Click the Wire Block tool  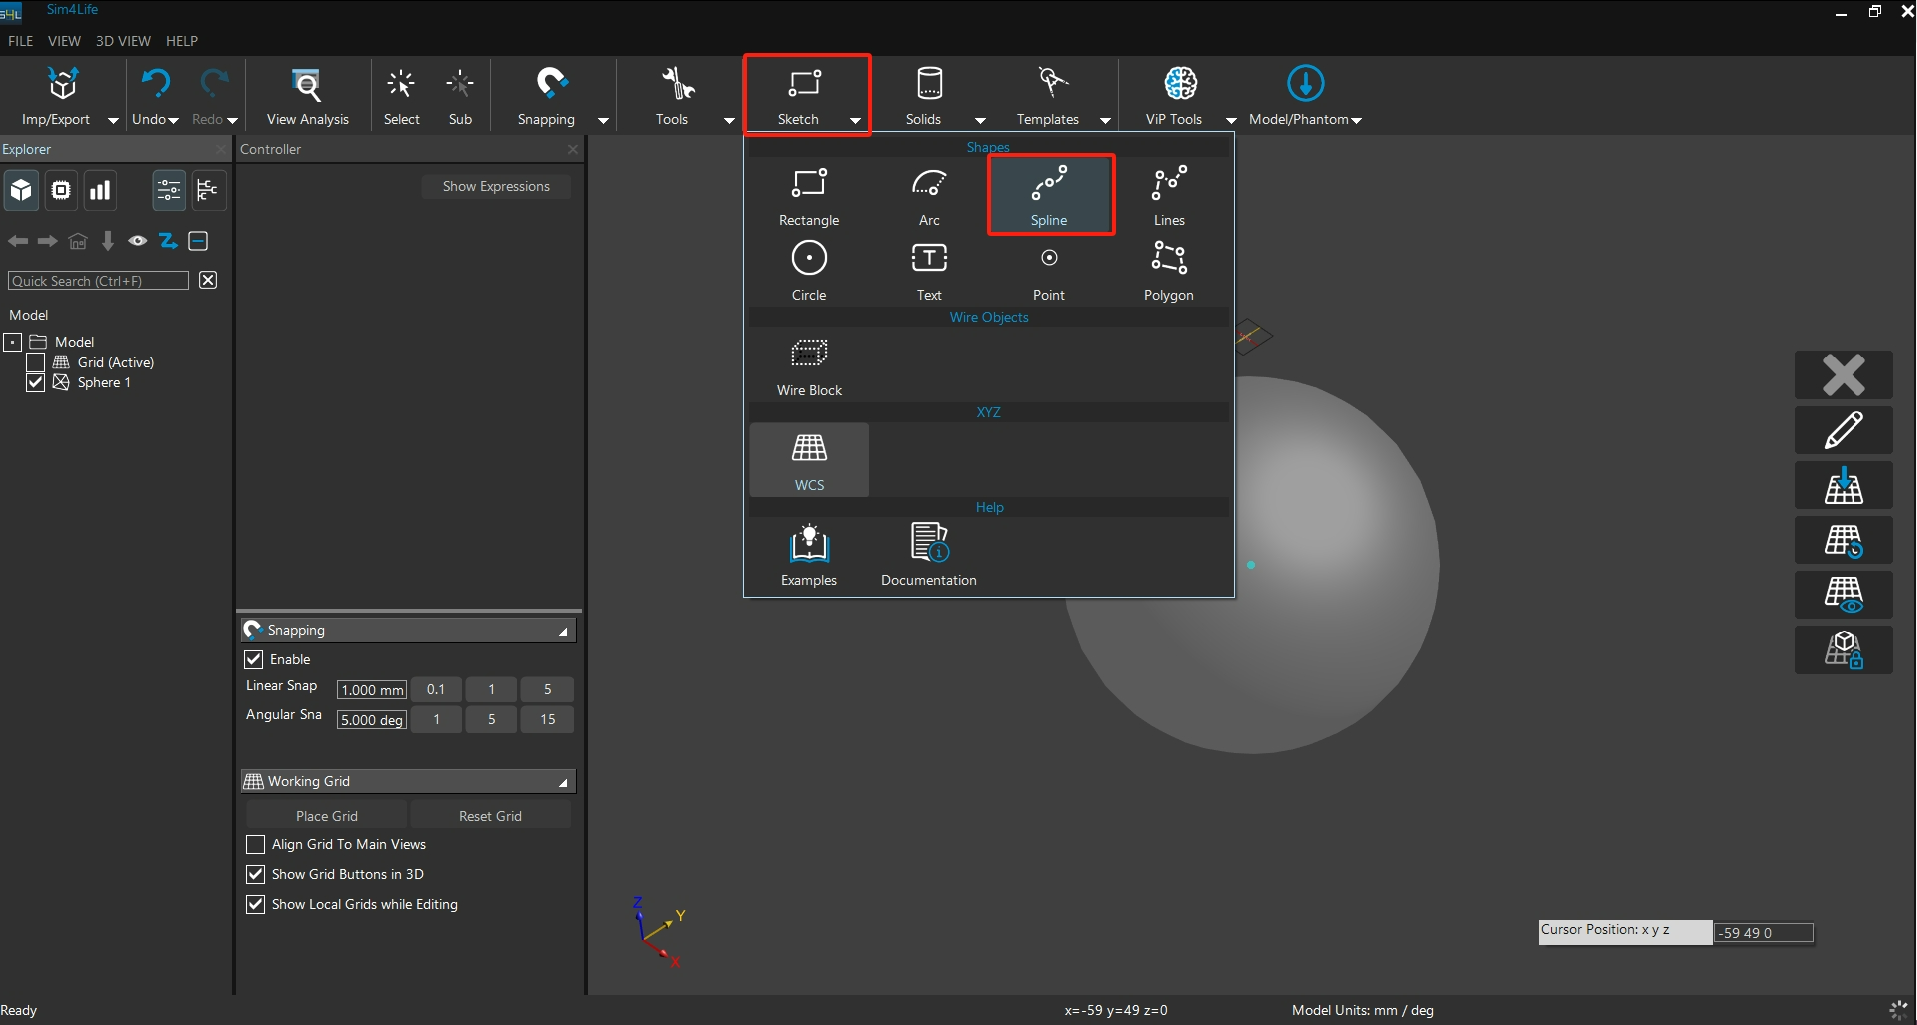(x=809, y=365)
